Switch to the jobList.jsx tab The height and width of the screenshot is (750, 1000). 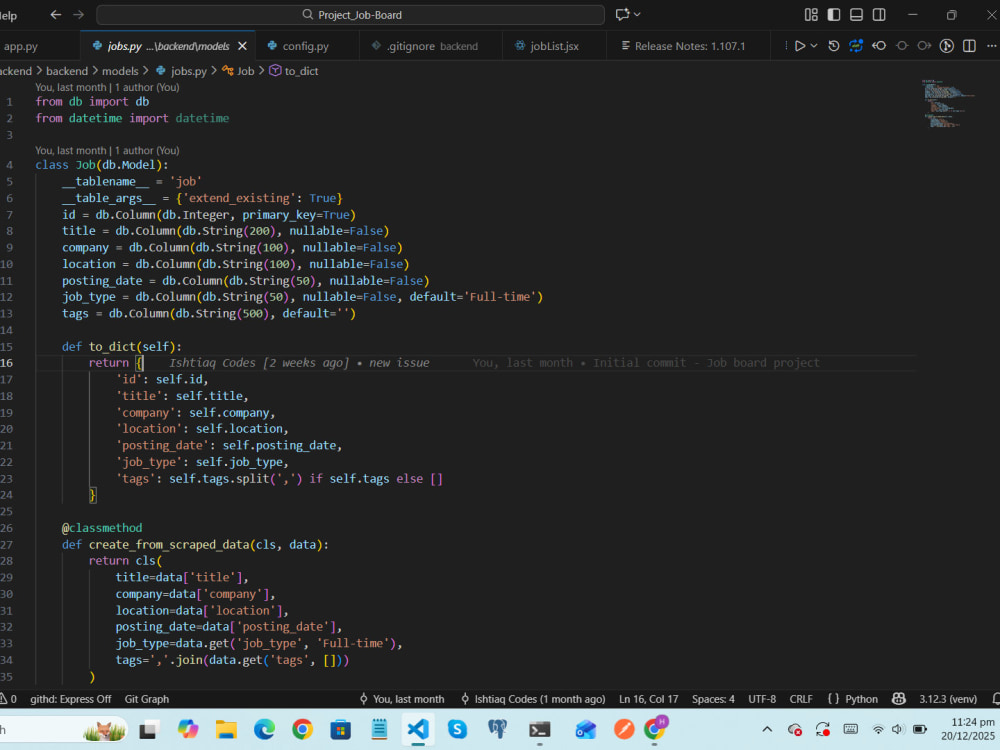click(x=554, y=46)
